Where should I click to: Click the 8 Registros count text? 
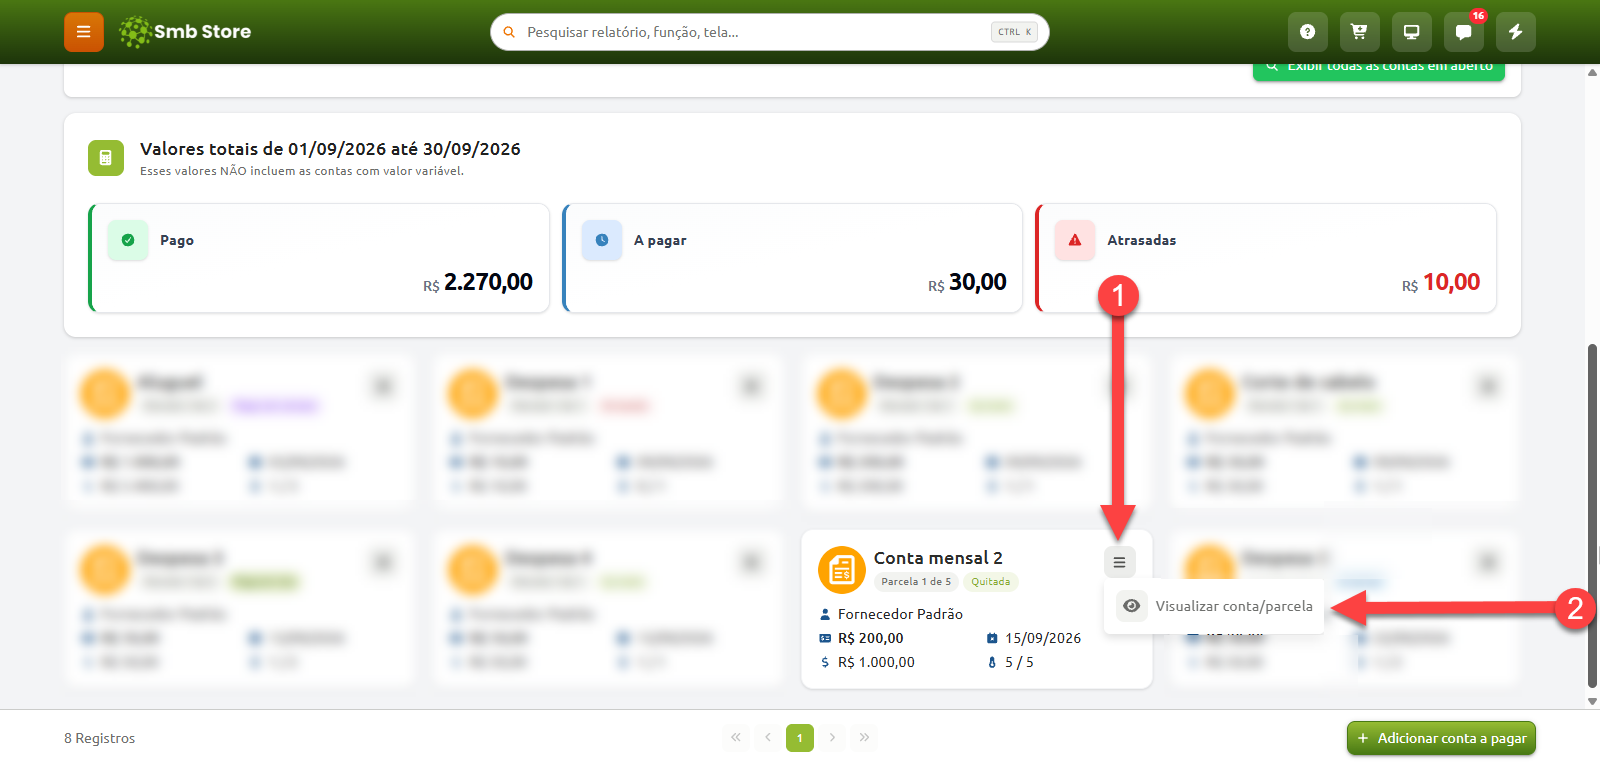click(99, 738)
